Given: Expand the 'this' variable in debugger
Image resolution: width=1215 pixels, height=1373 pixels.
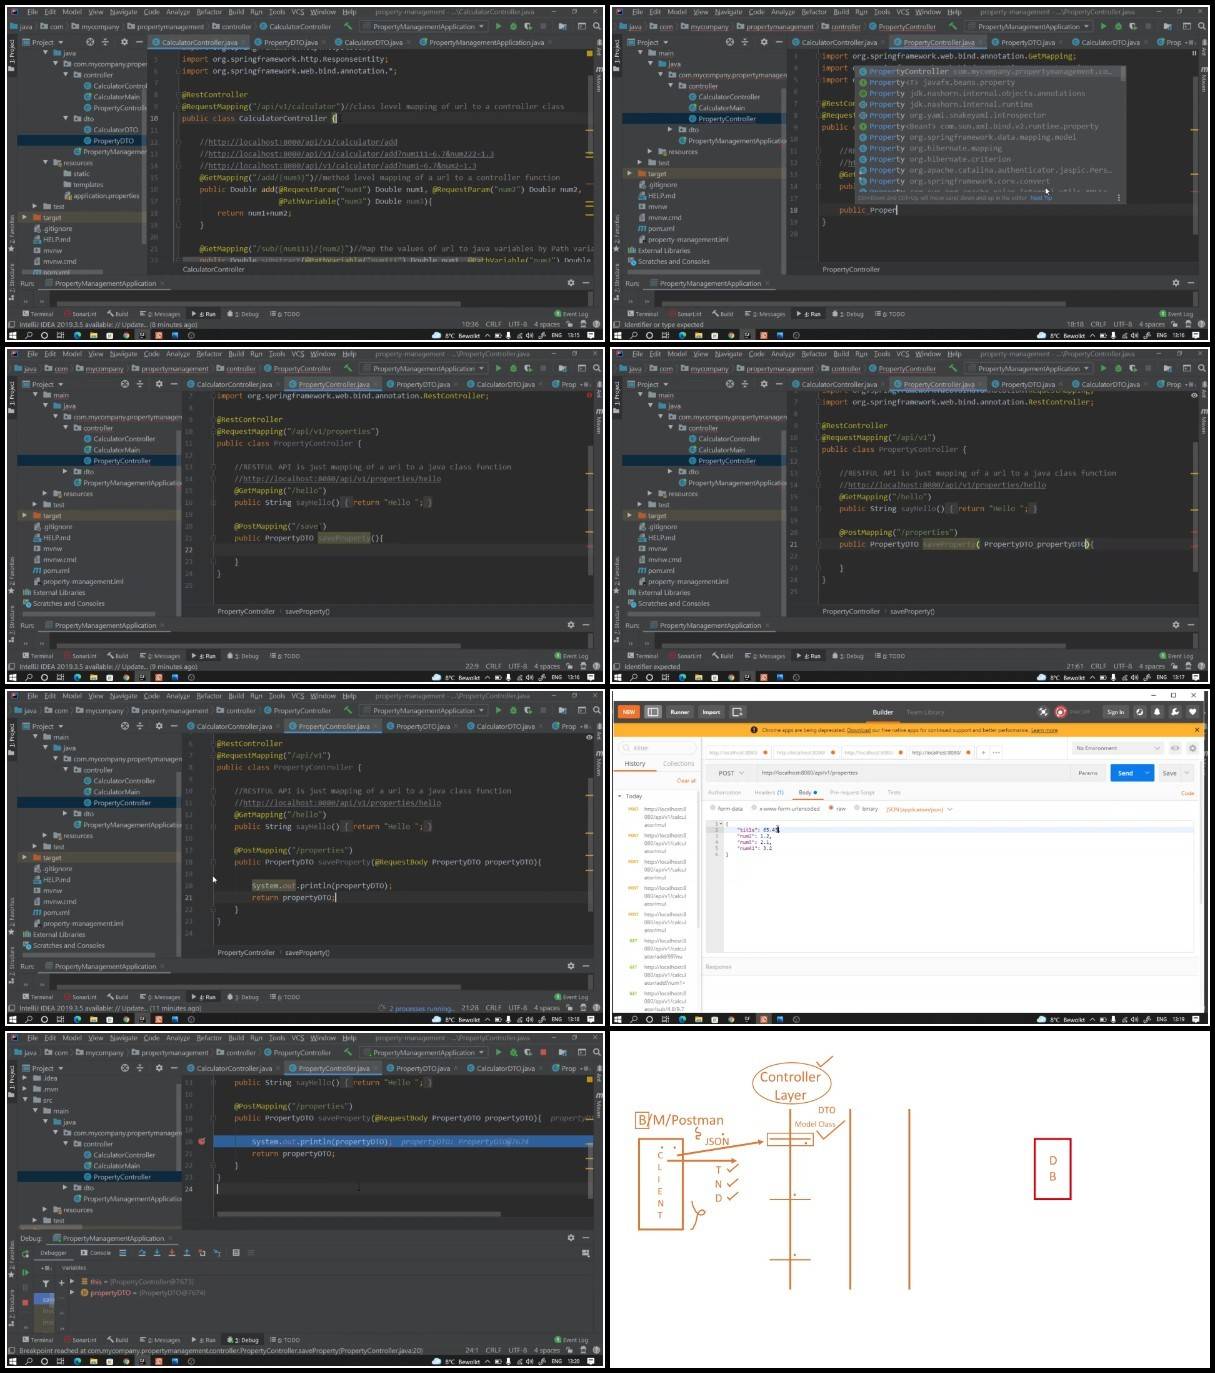Looking at the screenshot, I should 72,1281.
